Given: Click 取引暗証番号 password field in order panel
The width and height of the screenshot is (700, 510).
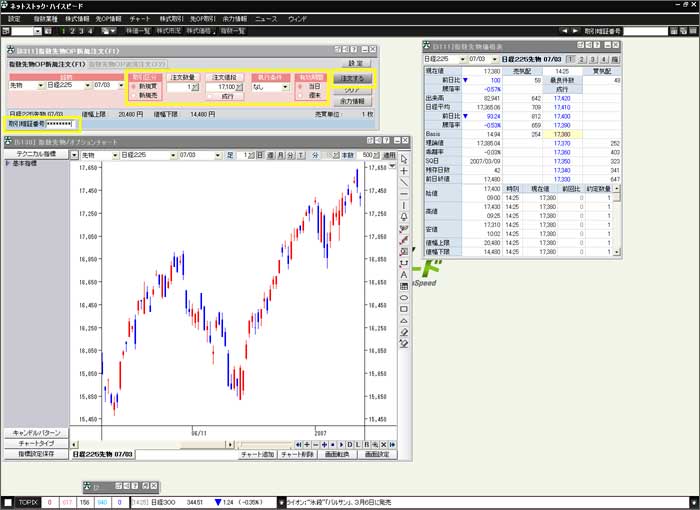Looking at the screenshot, I should [x=60, y=124].
